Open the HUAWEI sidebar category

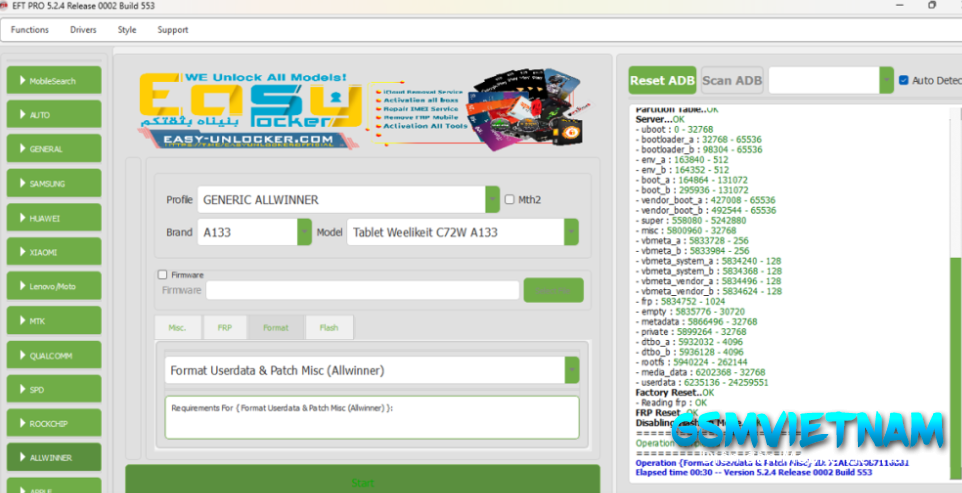click(x=54, y=217)
